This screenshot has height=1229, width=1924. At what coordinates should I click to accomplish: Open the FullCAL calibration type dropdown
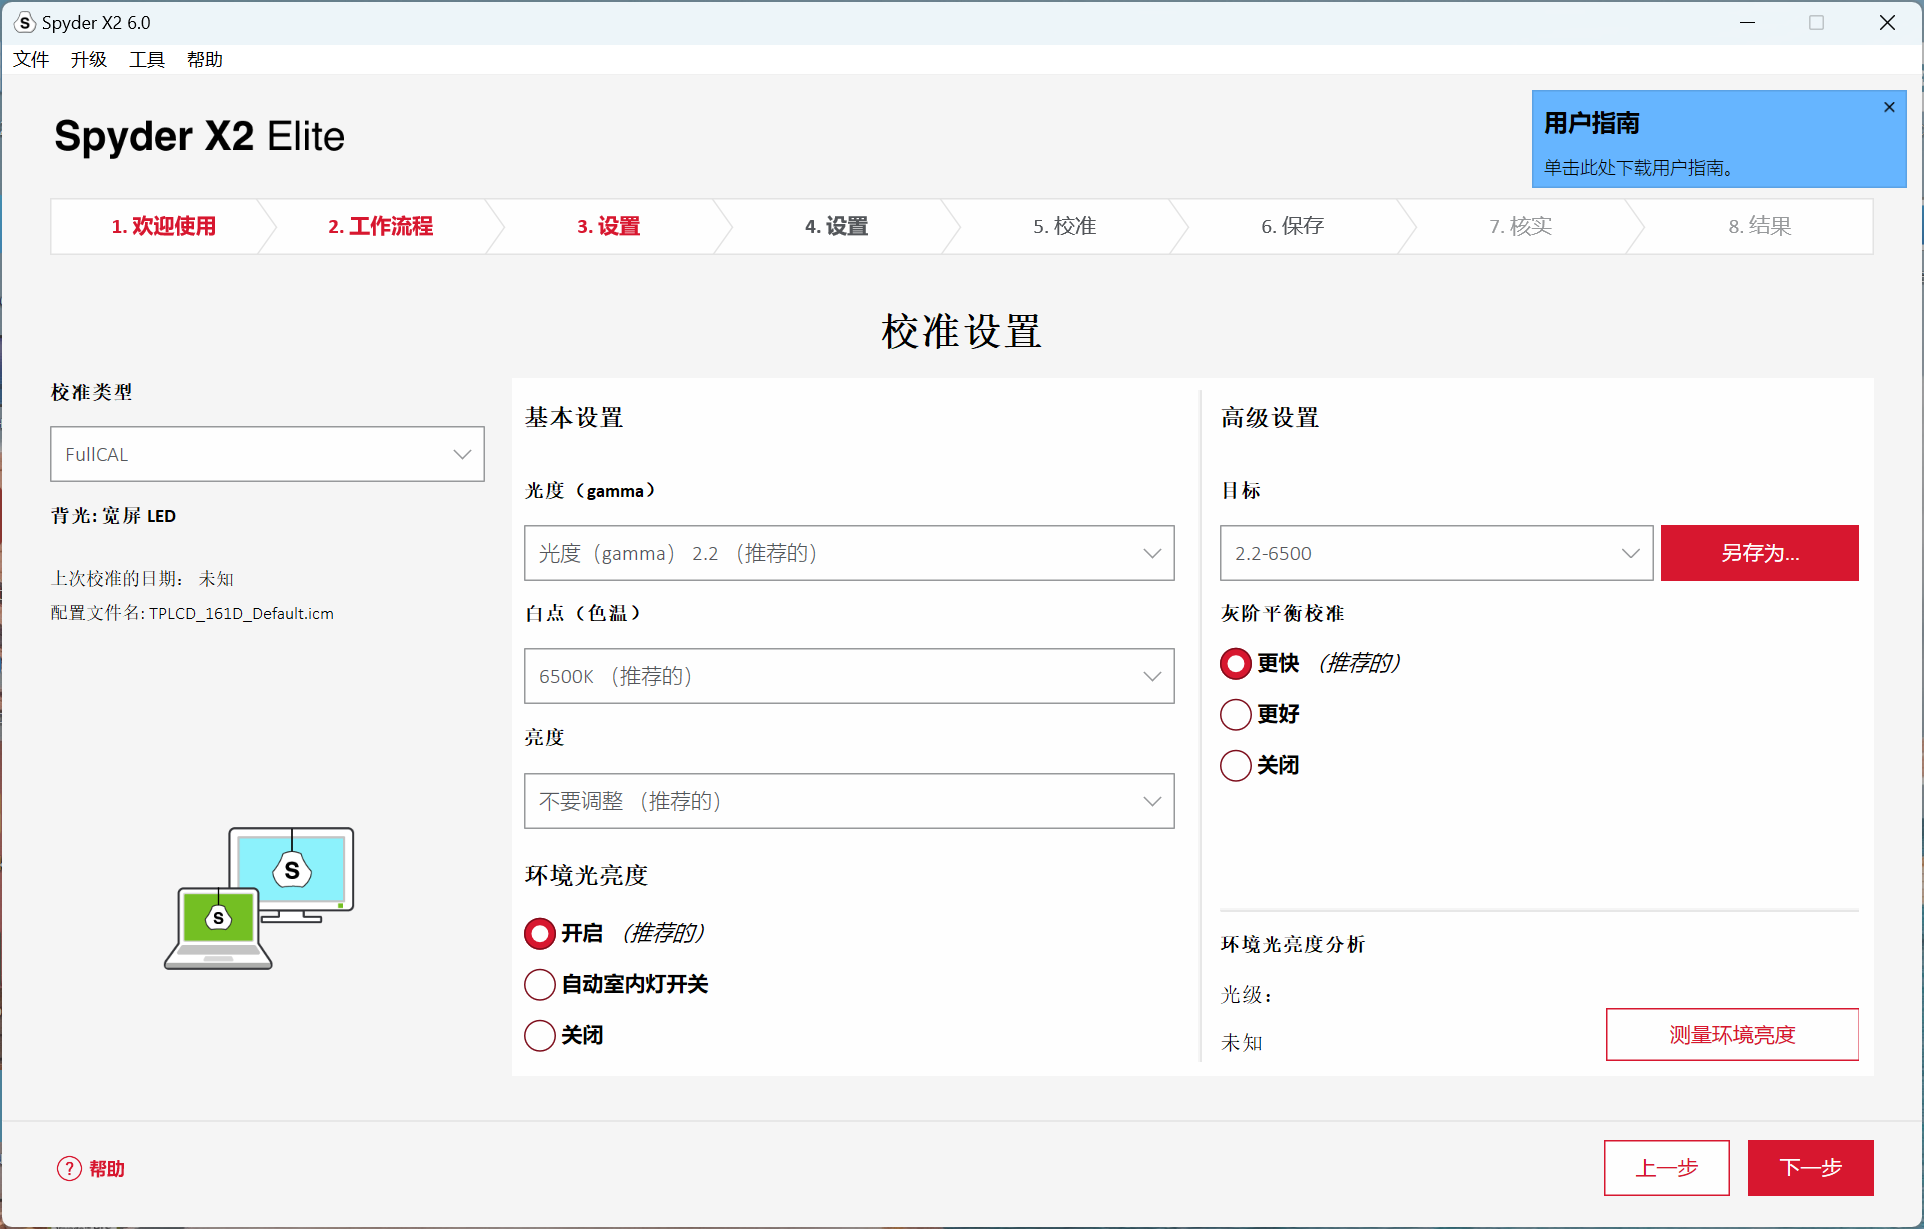(267, 454)
